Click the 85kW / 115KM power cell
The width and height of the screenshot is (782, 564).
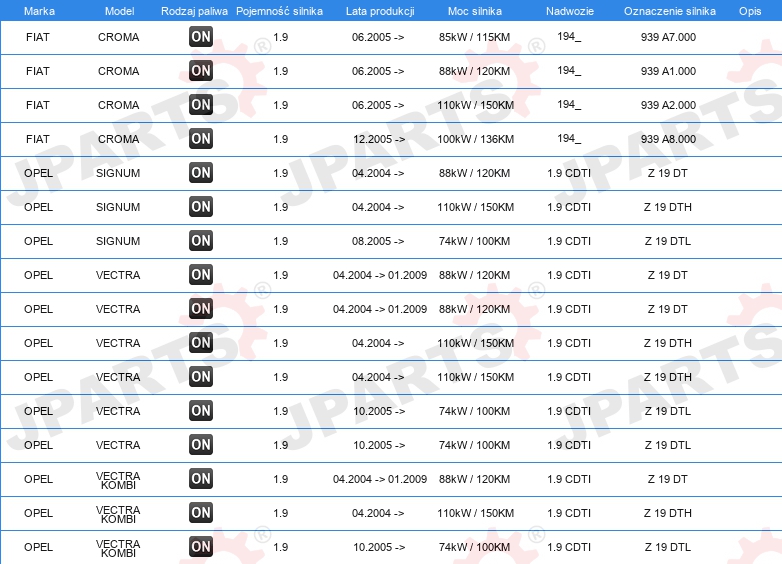(474, 37)
